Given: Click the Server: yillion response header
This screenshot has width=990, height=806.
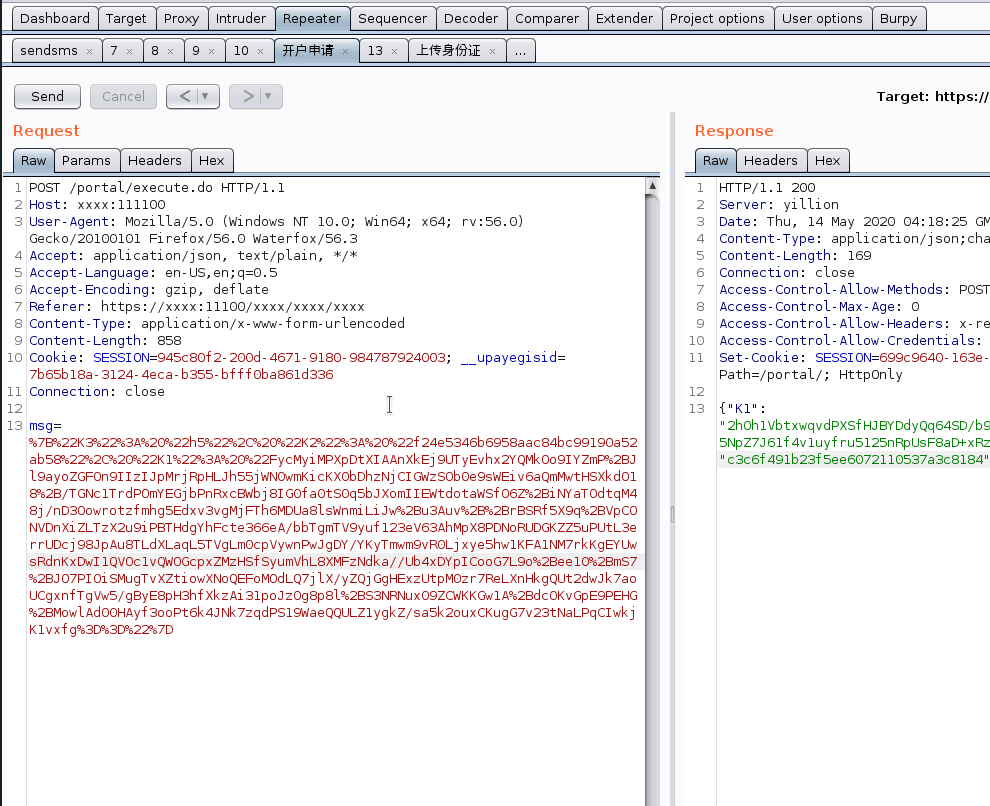Looking at the screenshot, I should [779, 204].
